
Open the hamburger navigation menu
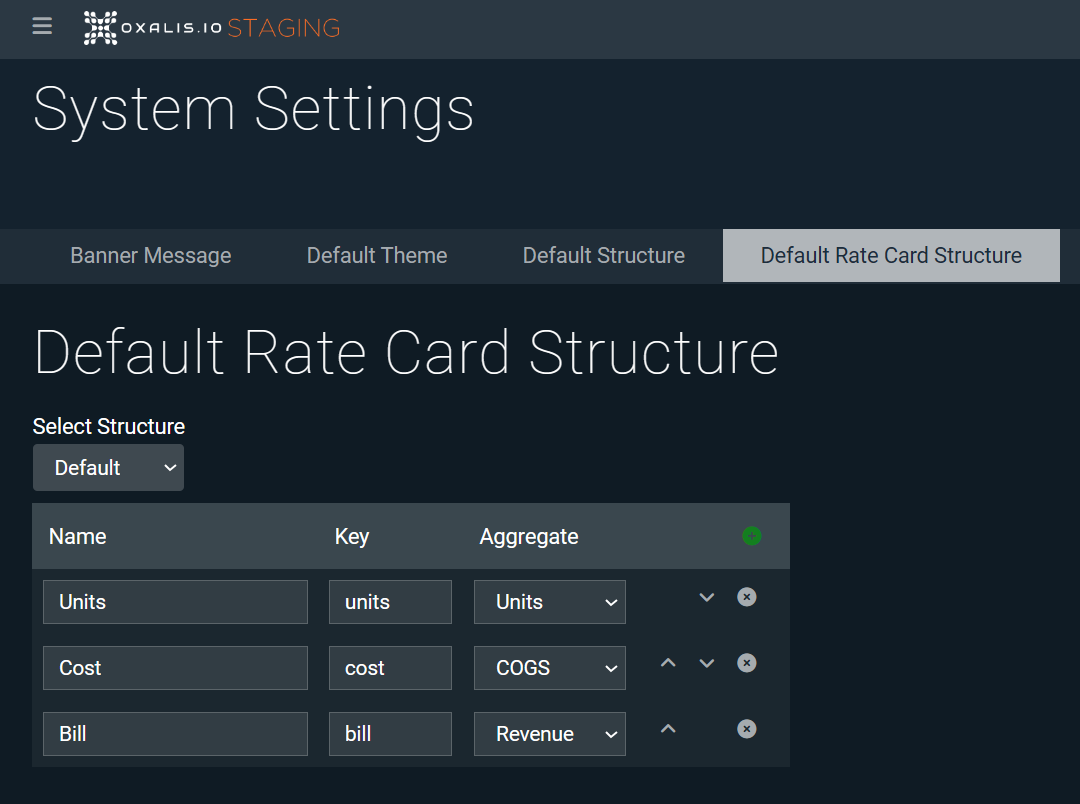tap(41, 26)
